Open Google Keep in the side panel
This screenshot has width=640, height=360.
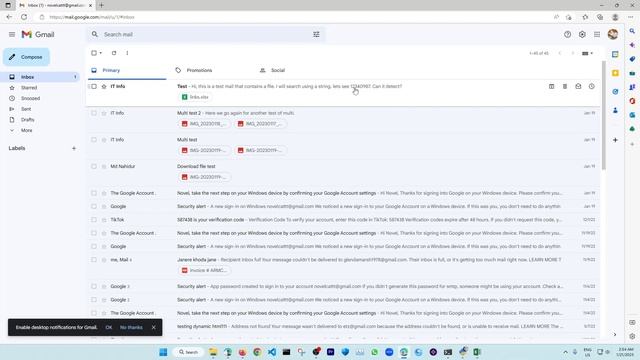pyautogui.click(x=615, y=73)
